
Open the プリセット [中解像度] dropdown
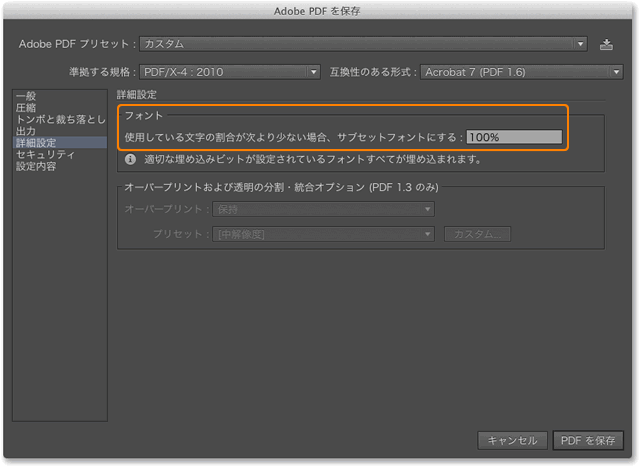[323, 234]
